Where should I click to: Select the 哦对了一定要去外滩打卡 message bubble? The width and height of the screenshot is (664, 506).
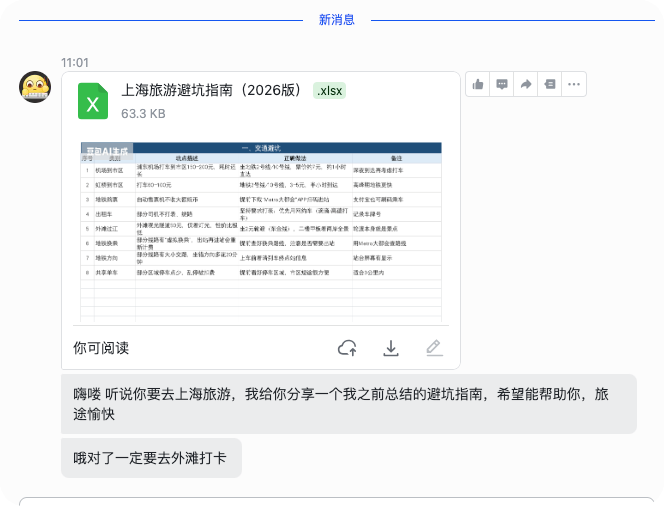point(151,458)
